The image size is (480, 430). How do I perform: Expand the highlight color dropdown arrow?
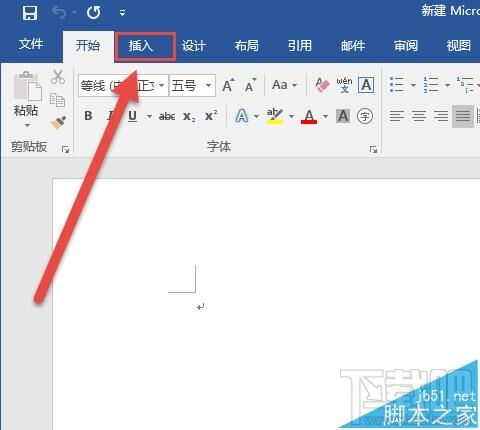pyautogui.click(x=291, y=116)
